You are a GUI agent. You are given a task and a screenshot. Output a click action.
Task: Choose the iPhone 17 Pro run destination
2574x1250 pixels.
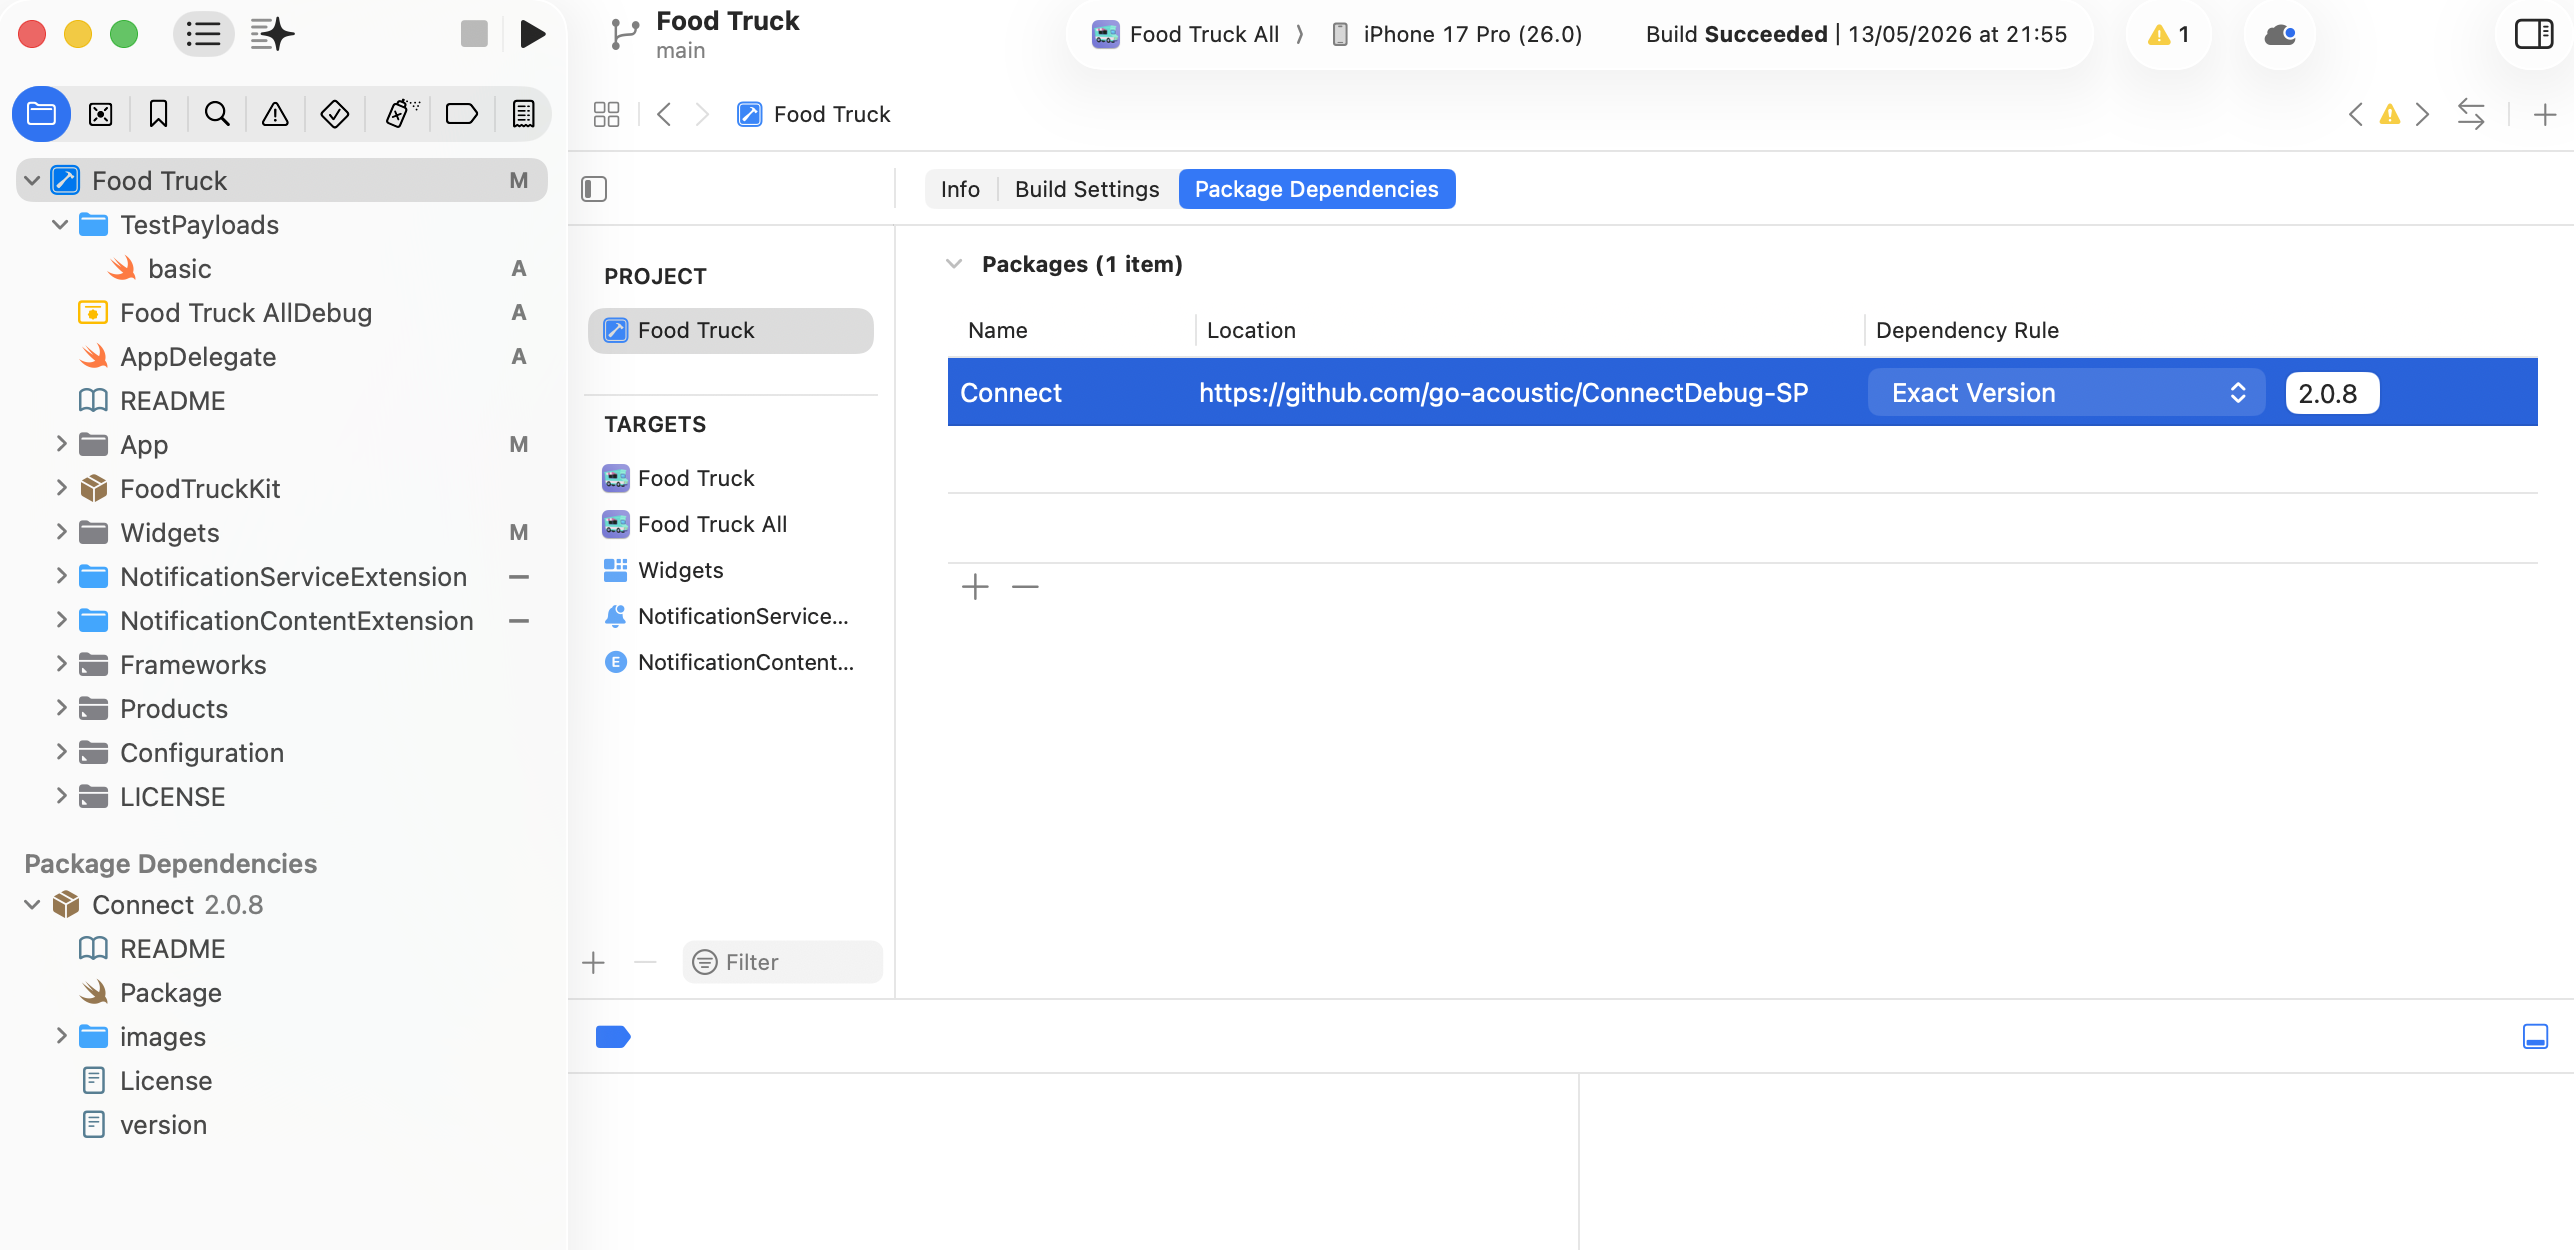(1456, 34)
